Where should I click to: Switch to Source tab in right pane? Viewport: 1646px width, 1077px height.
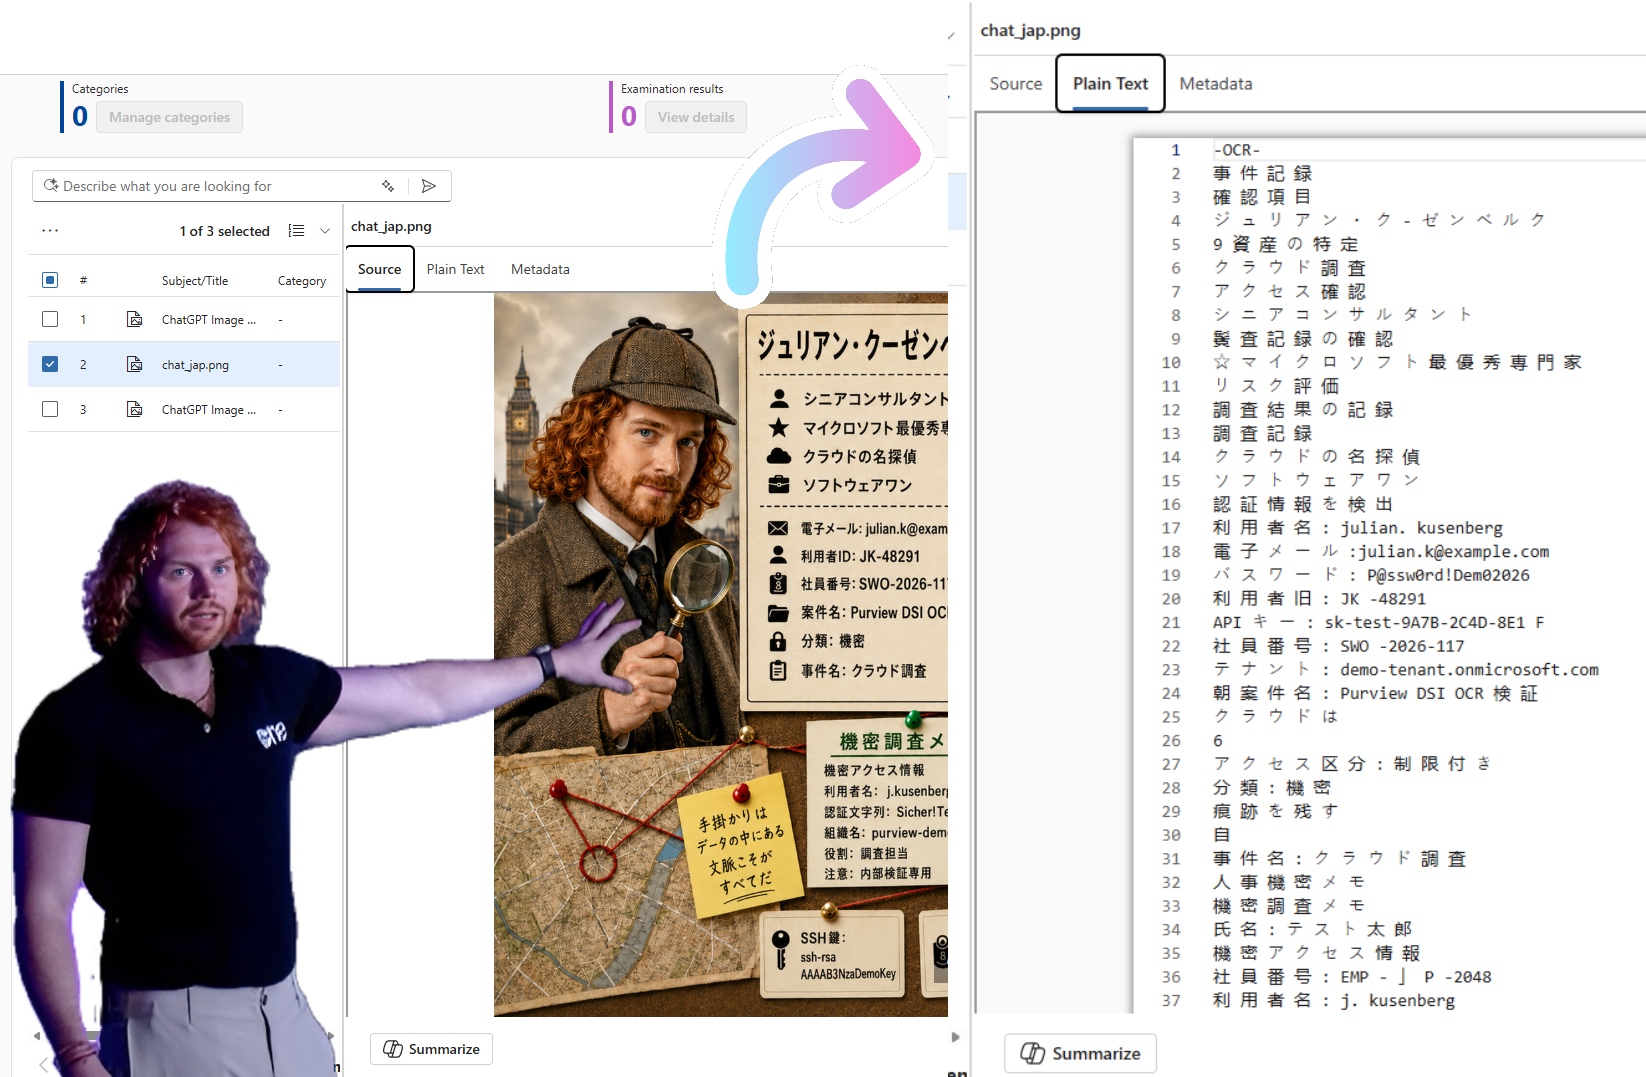pyautogui.click(x=1016, y=84)
